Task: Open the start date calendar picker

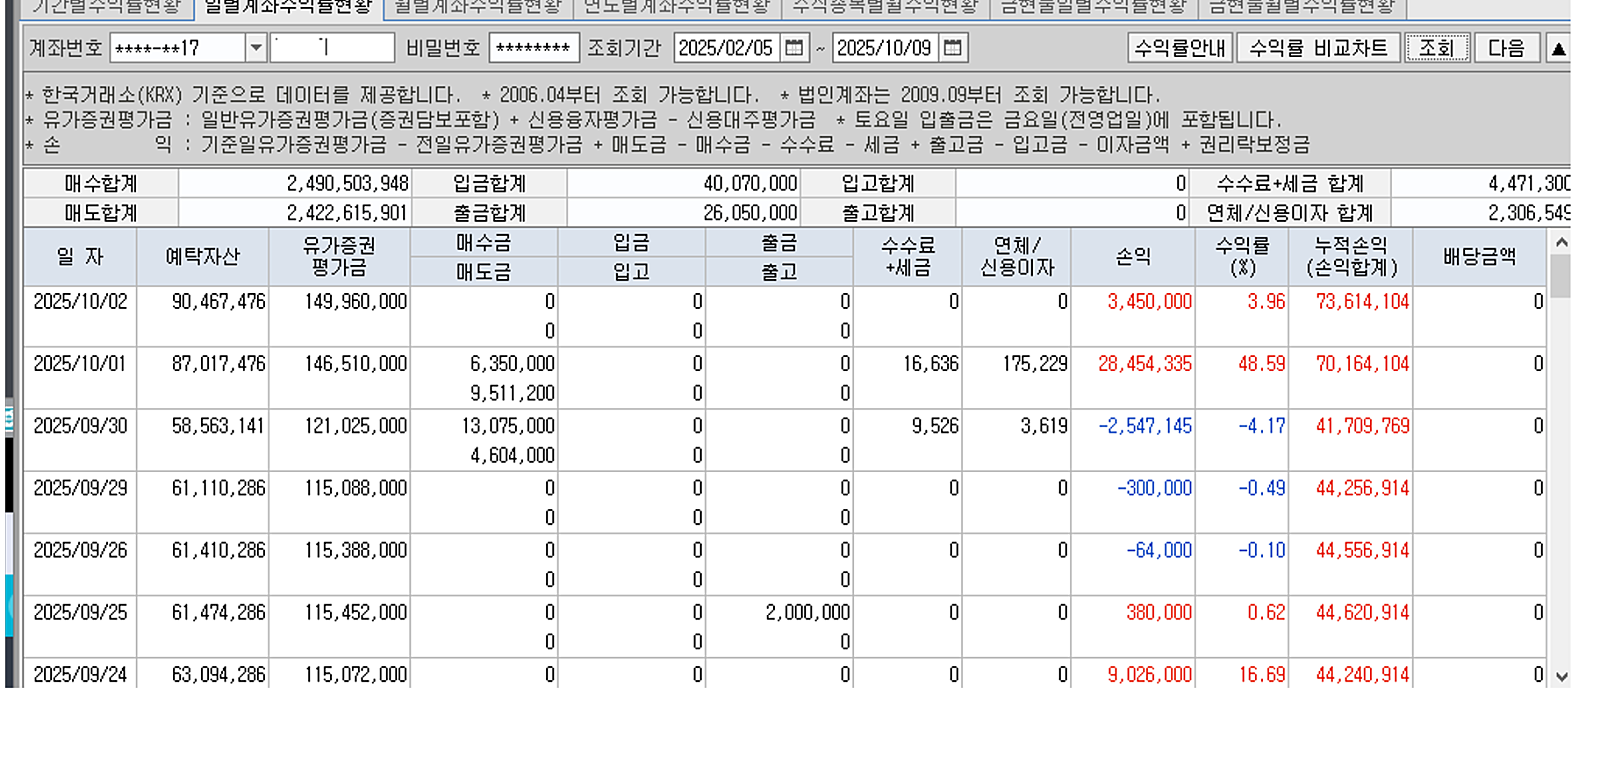Action: [794, 48]
